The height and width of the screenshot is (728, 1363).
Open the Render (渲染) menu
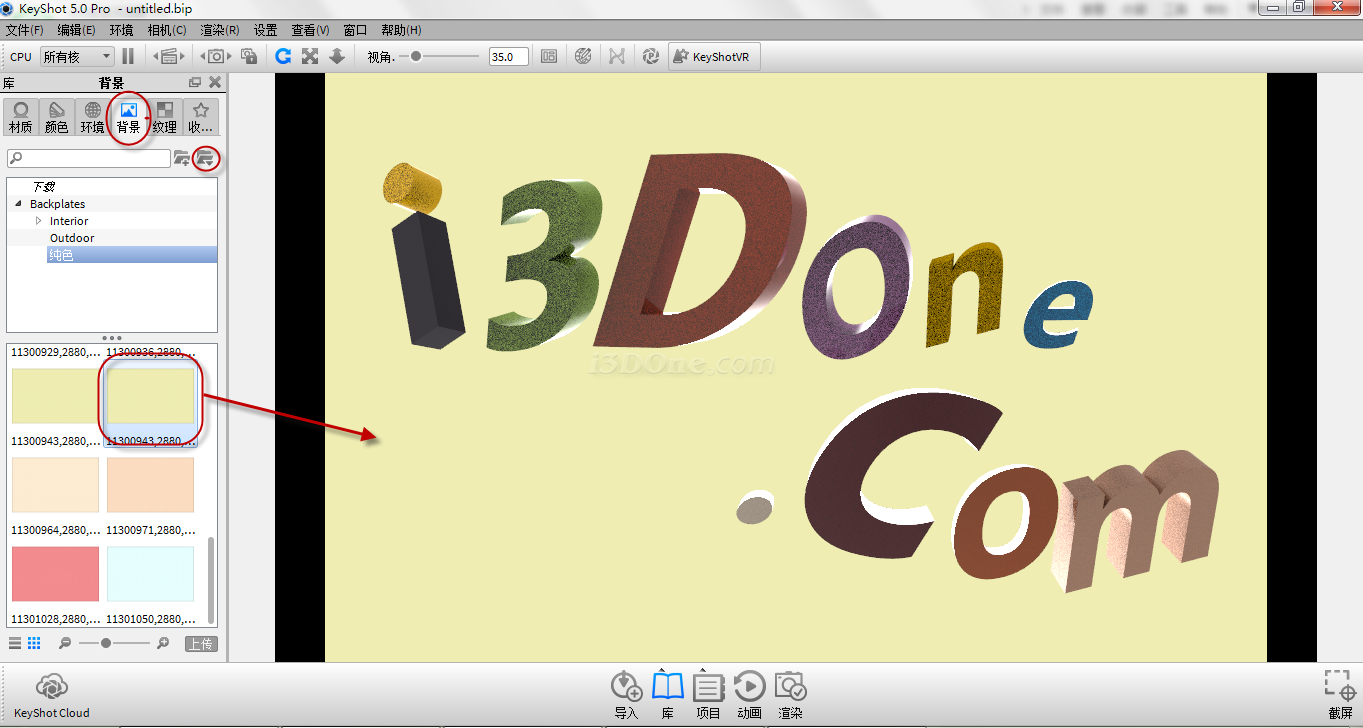pos(219,30)
